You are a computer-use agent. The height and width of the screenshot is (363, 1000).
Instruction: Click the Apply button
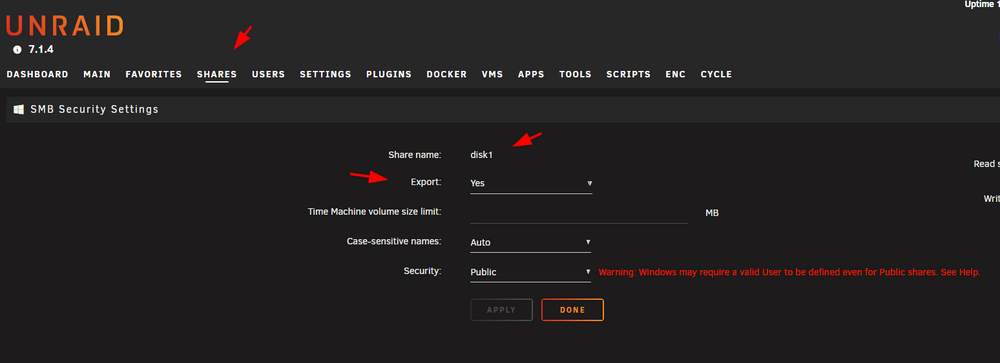tap(501, 310)
